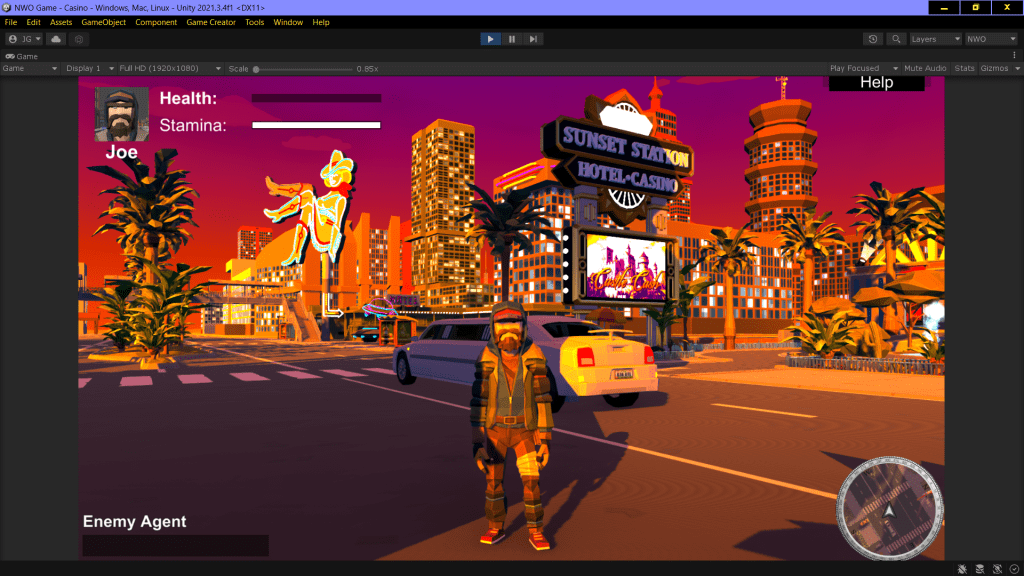Expand the Full HD resolution dropdown

(x=163, y=69)
